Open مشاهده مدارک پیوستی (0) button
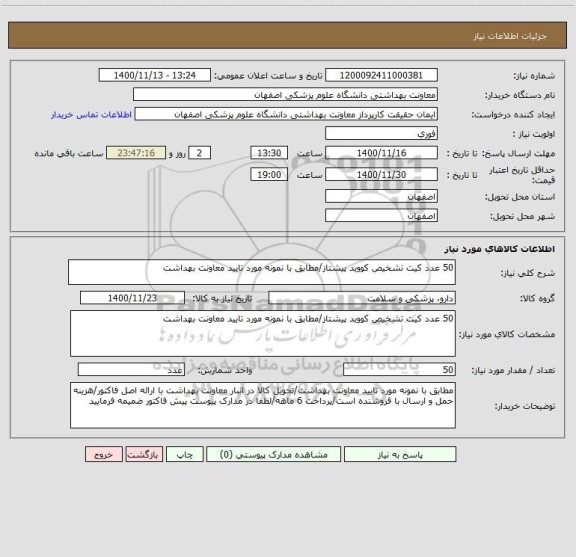576x557 pixels. (274, 454)
